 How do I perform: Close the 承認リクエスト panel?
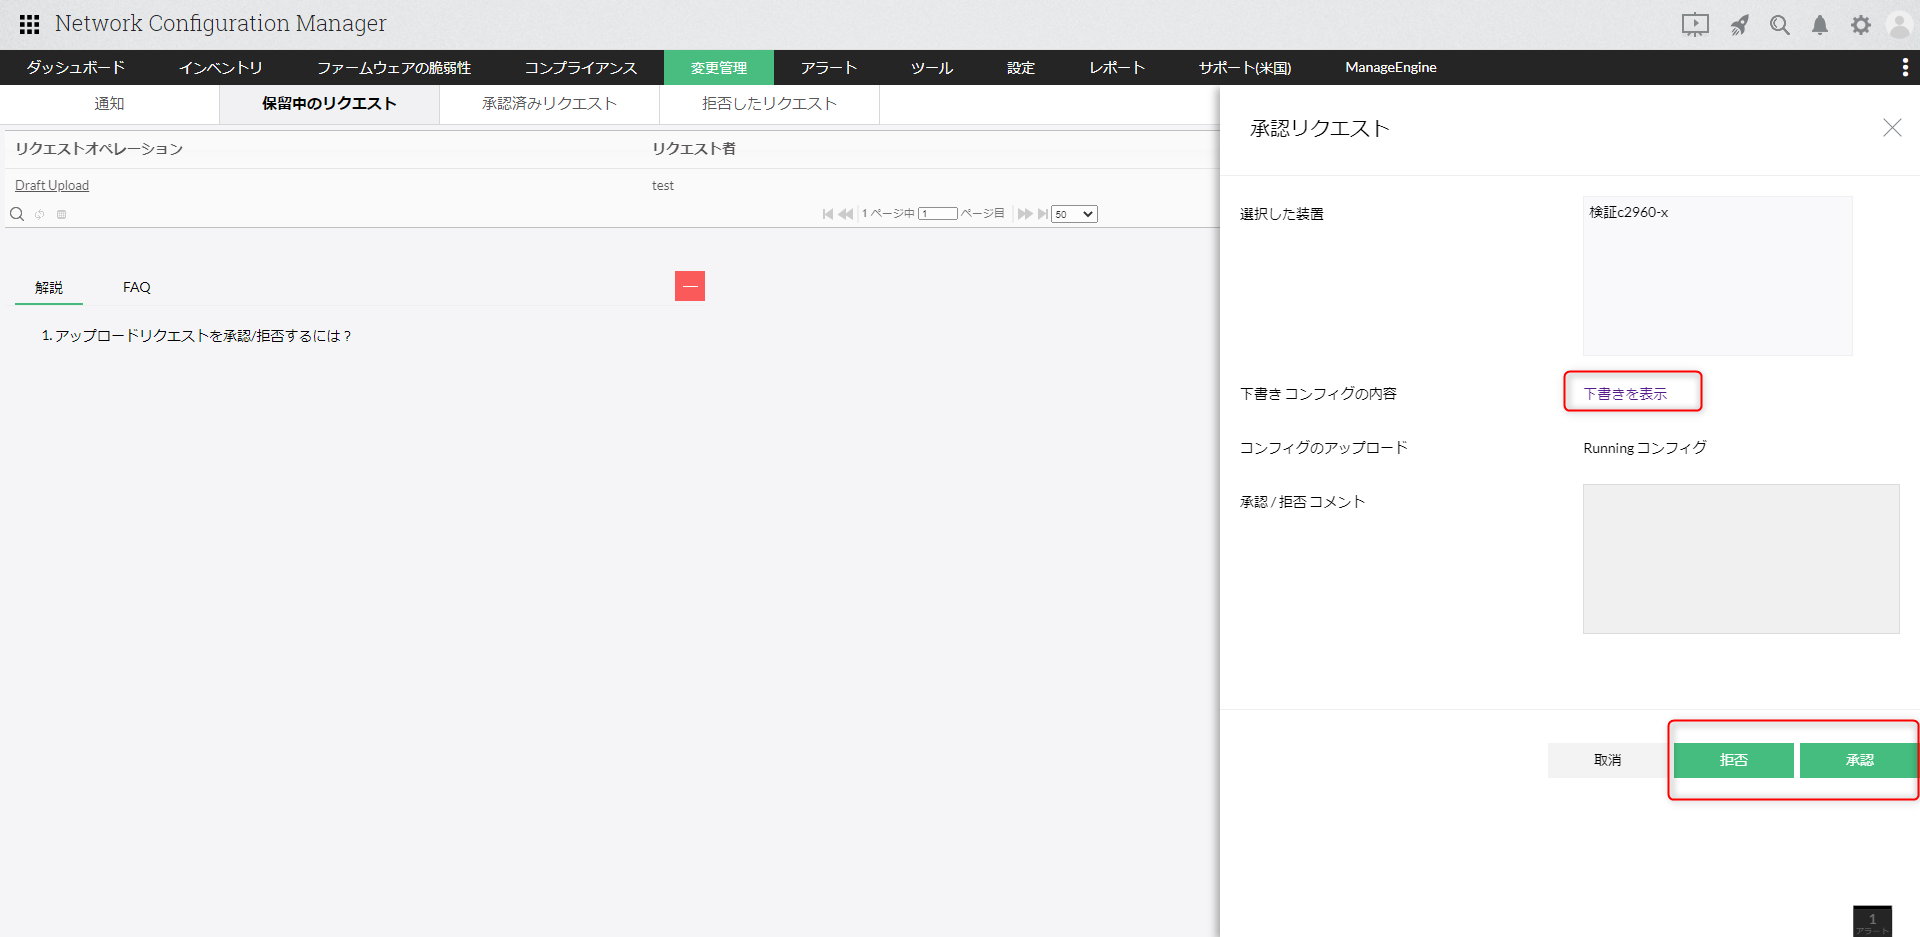pos(1892,128)
